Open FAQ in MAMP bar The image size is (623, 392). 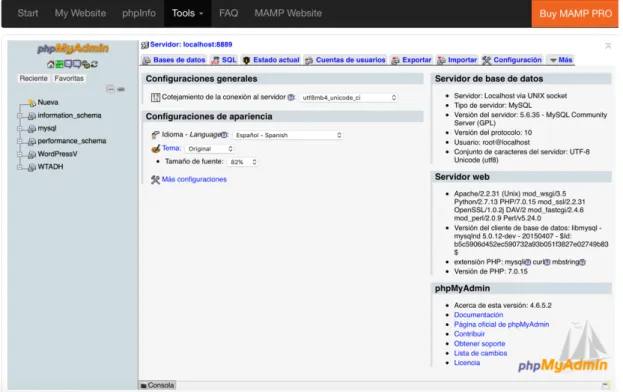(228, 13)
